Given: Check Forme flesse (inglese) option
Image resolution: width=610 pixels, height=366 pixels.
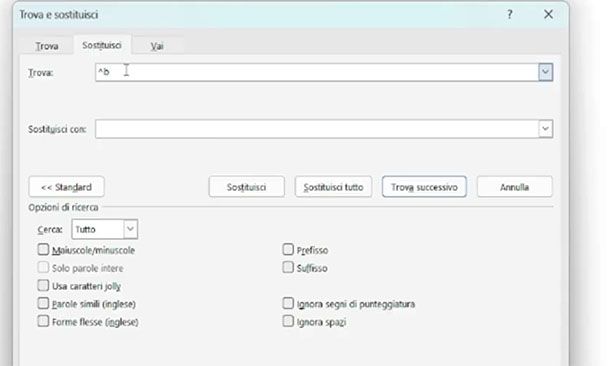Looking at the screenshot, I should 43,321.
